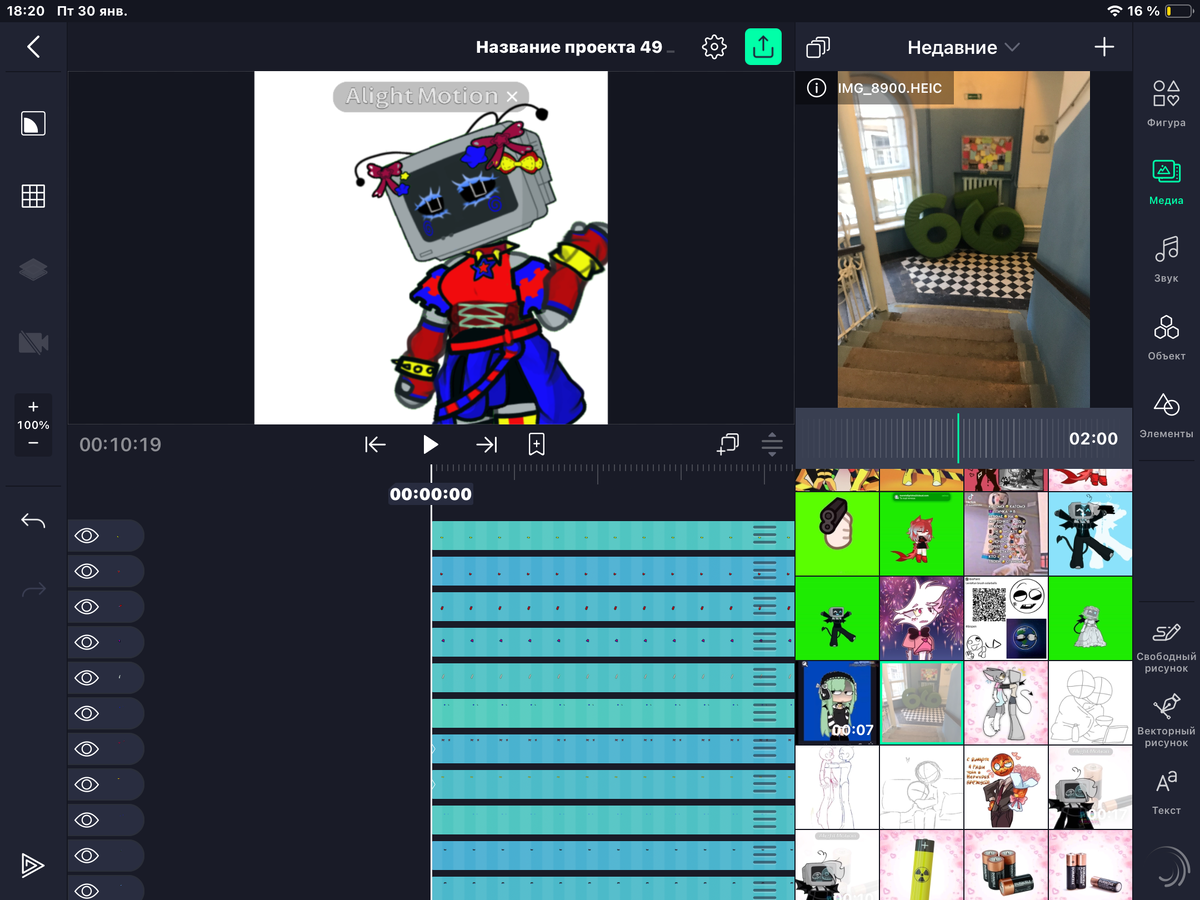Choose Свободный рисунок freehand drawing

click(x=1166, y=647)
